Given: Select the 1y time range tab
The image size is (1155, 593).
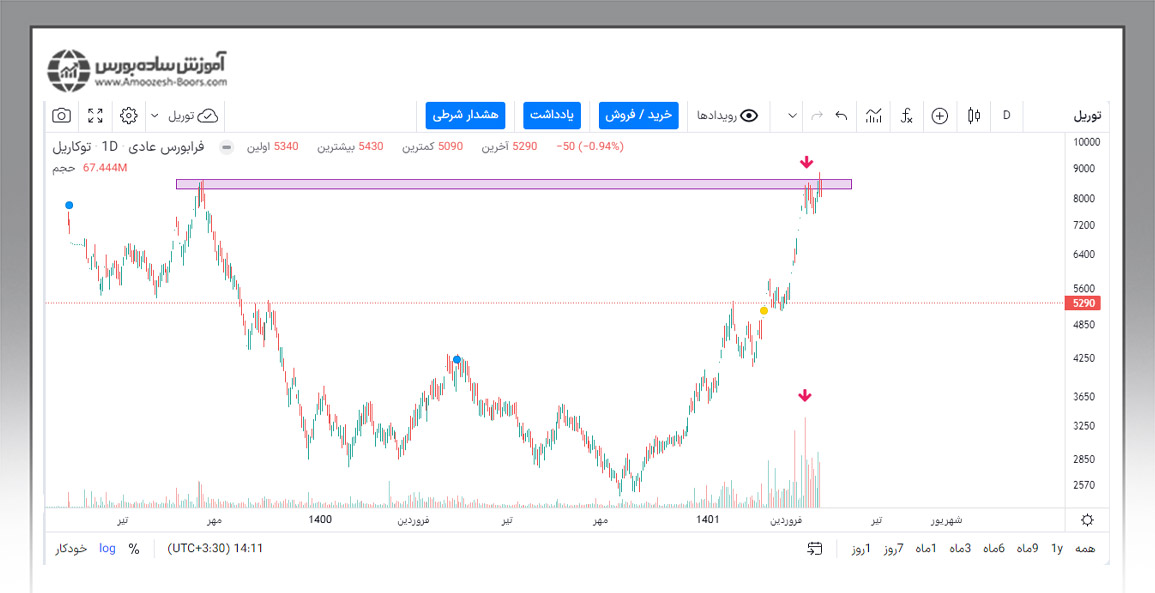Looking at the screenshot, I should (x=1056, y=548).
